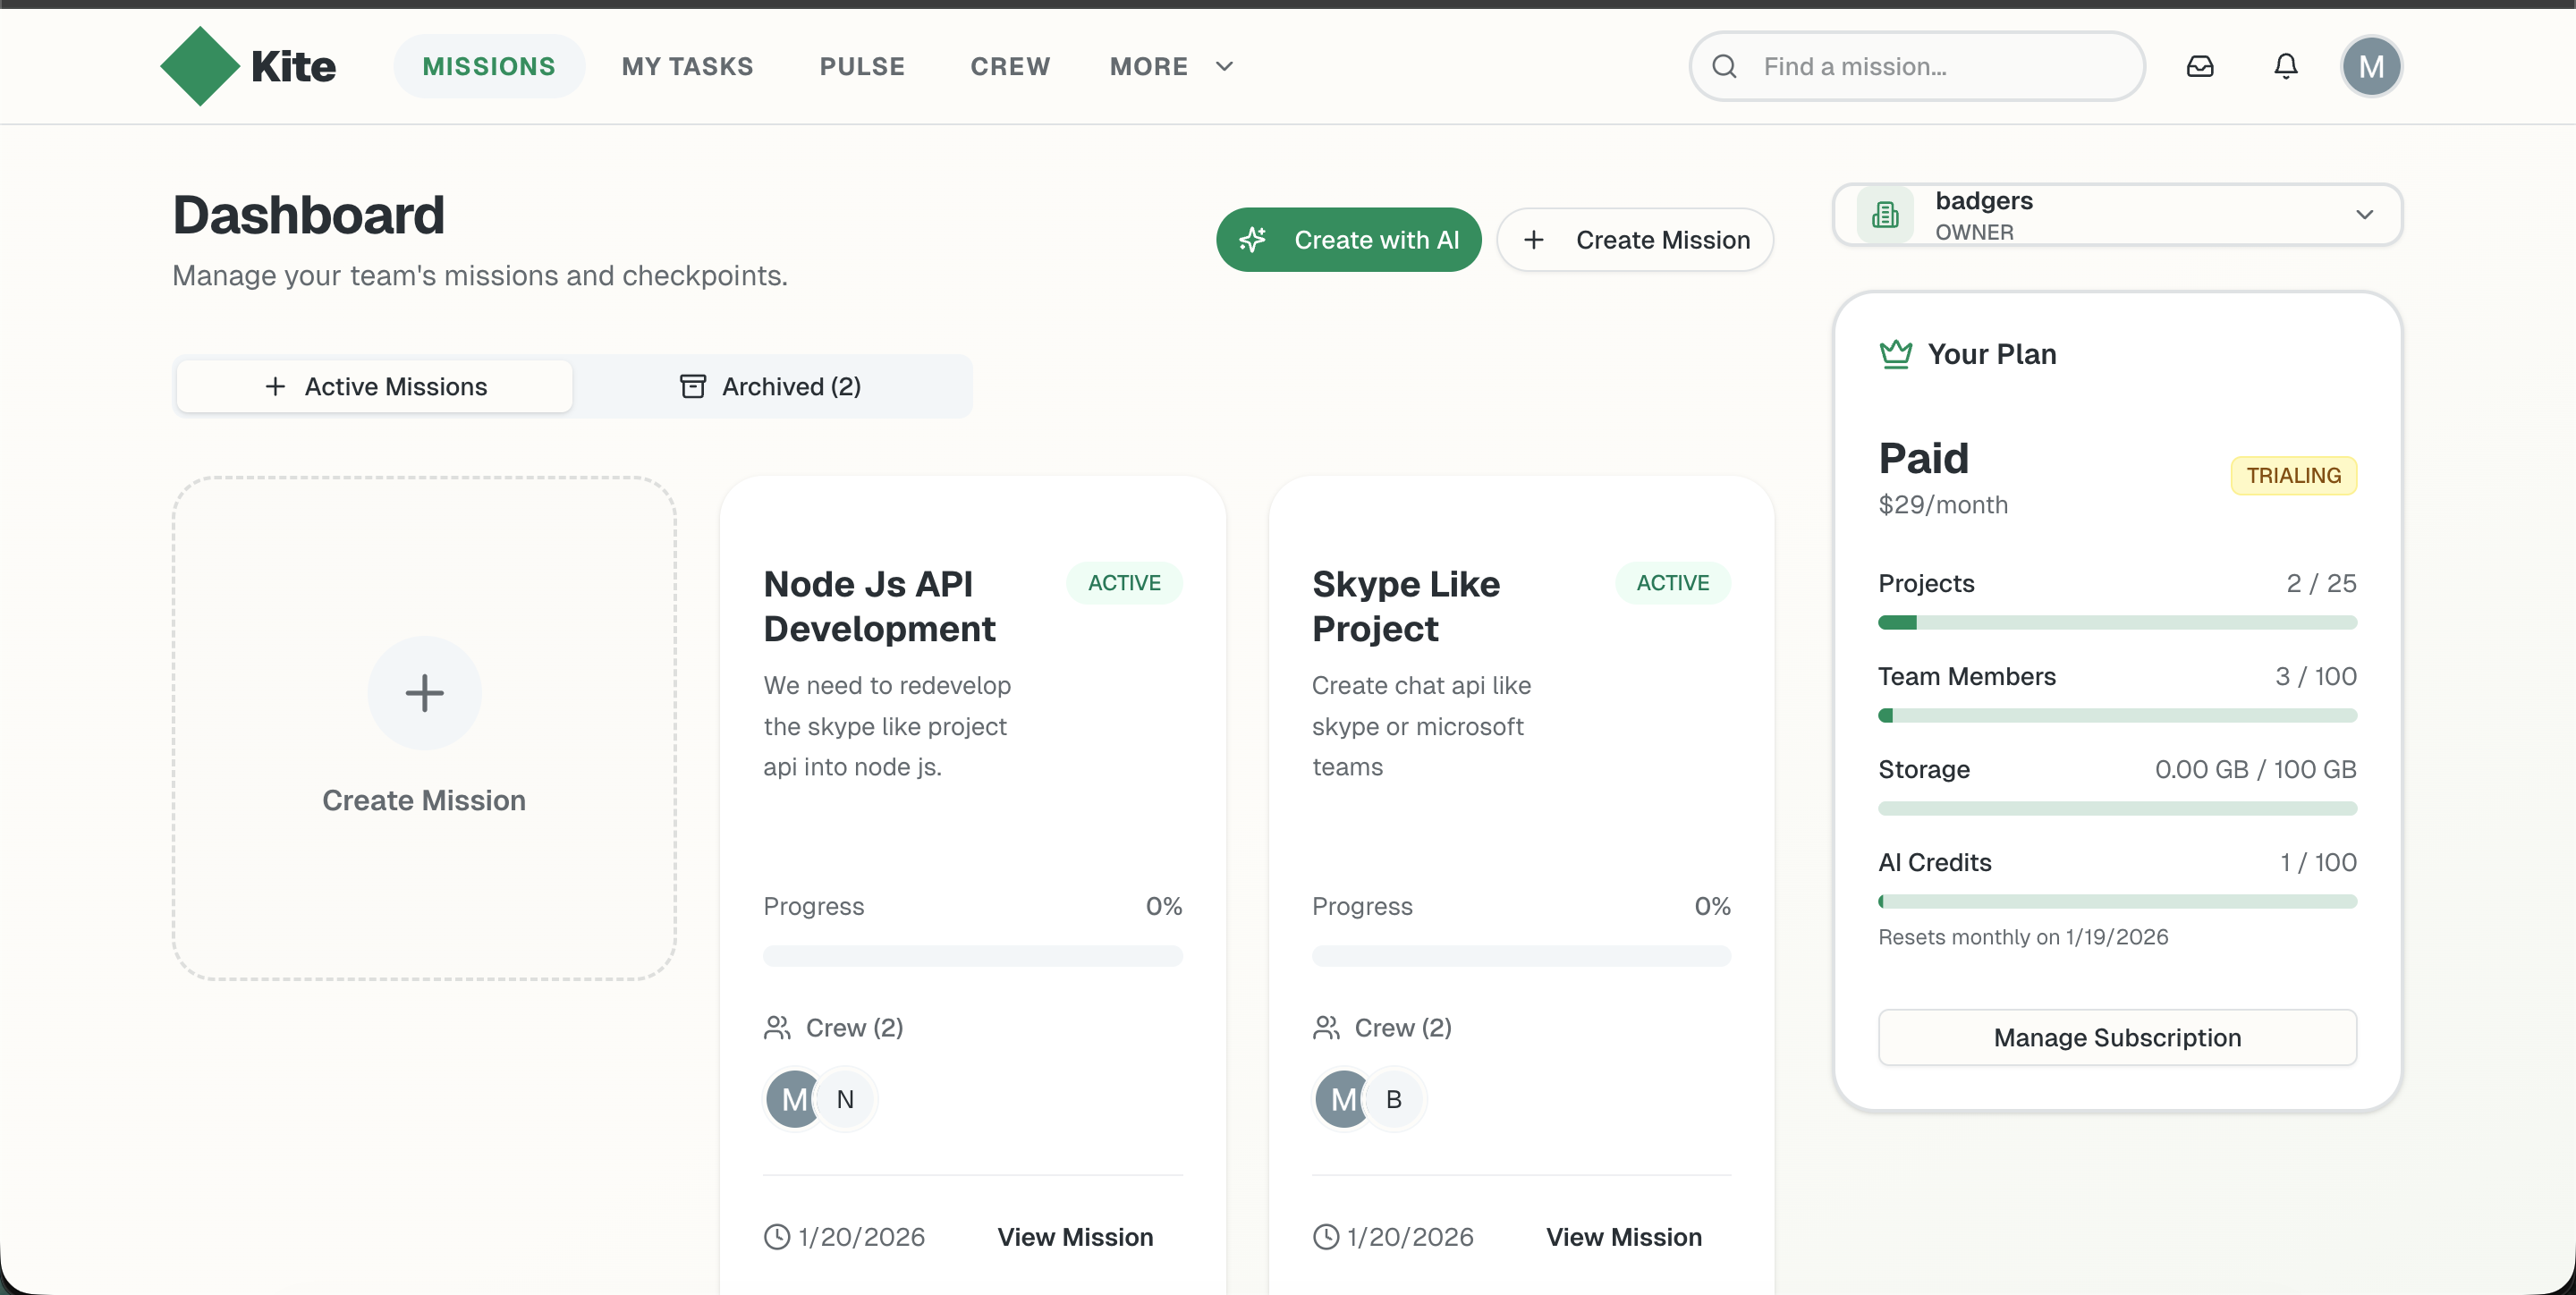Open the notification bell
This screenshot has height=1295, width=2576.
2285,66
